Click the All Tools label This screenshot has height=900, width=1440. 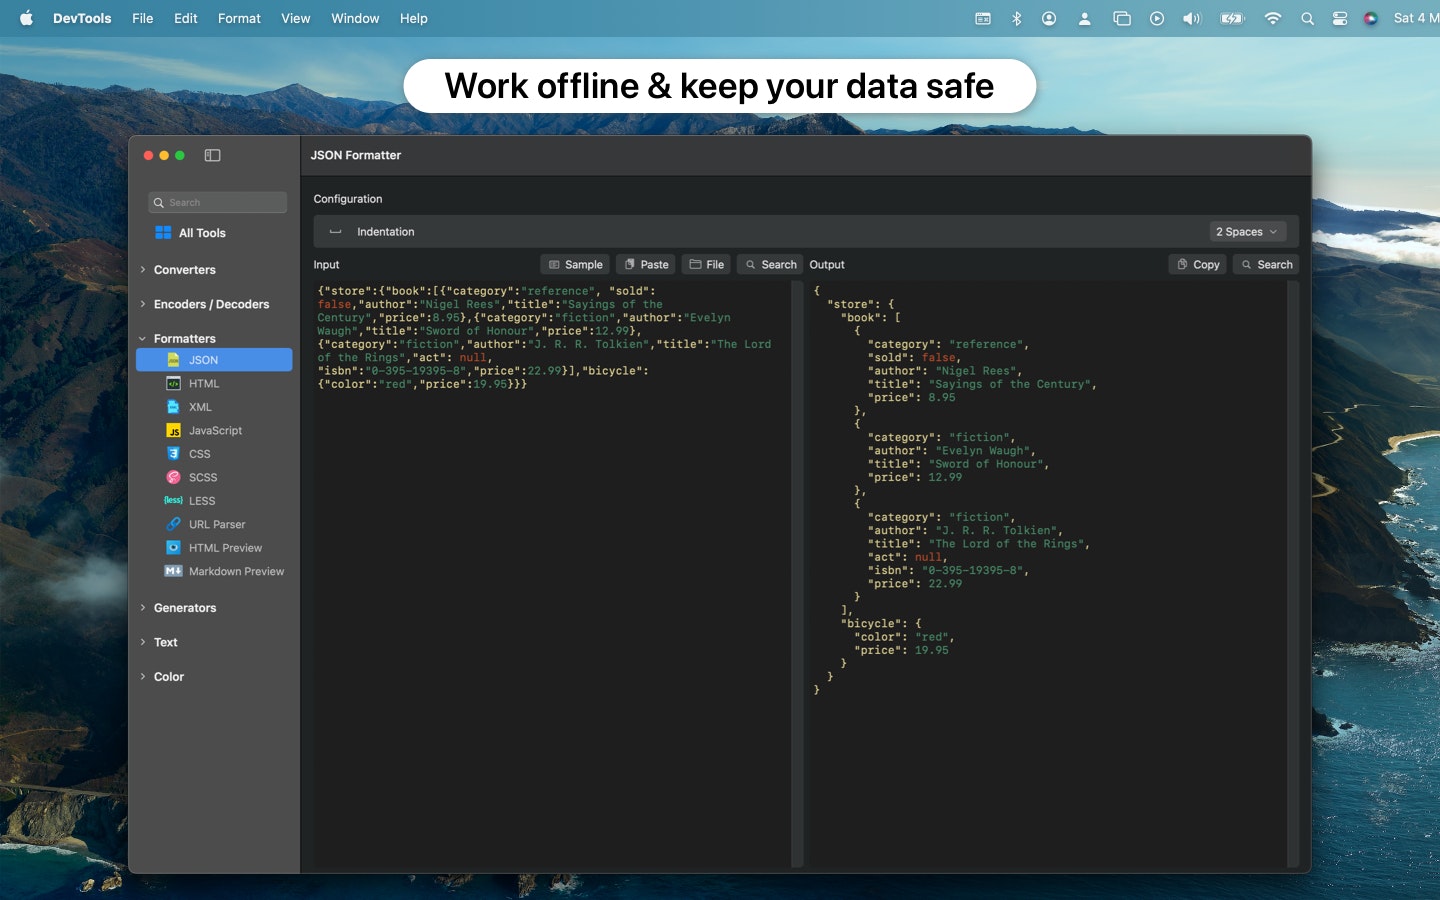tap(202, 233)
